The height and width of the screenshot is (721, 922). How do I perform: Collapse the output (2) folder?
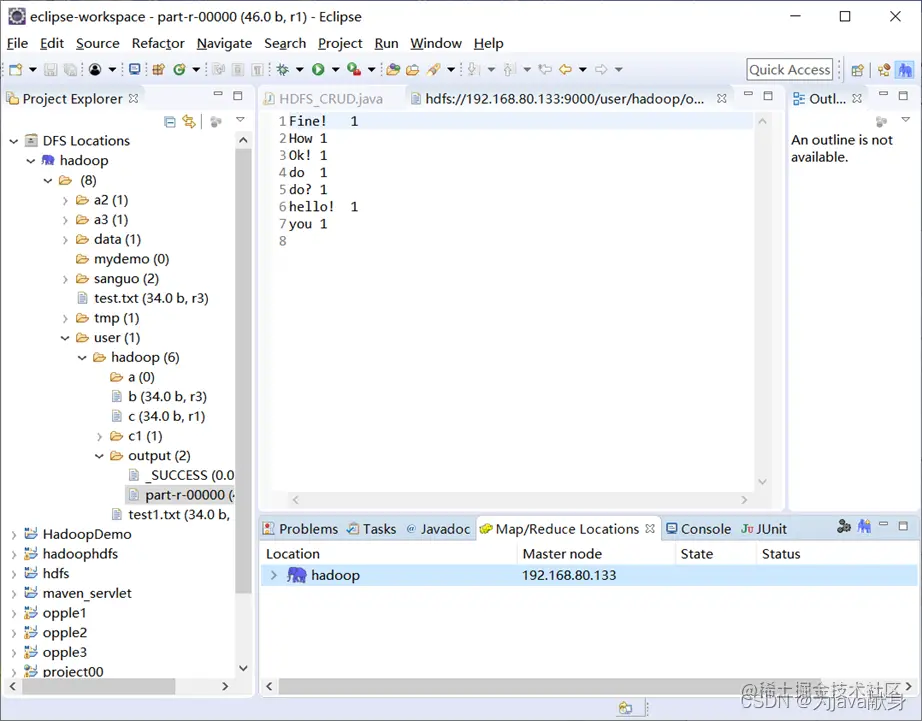99,456
